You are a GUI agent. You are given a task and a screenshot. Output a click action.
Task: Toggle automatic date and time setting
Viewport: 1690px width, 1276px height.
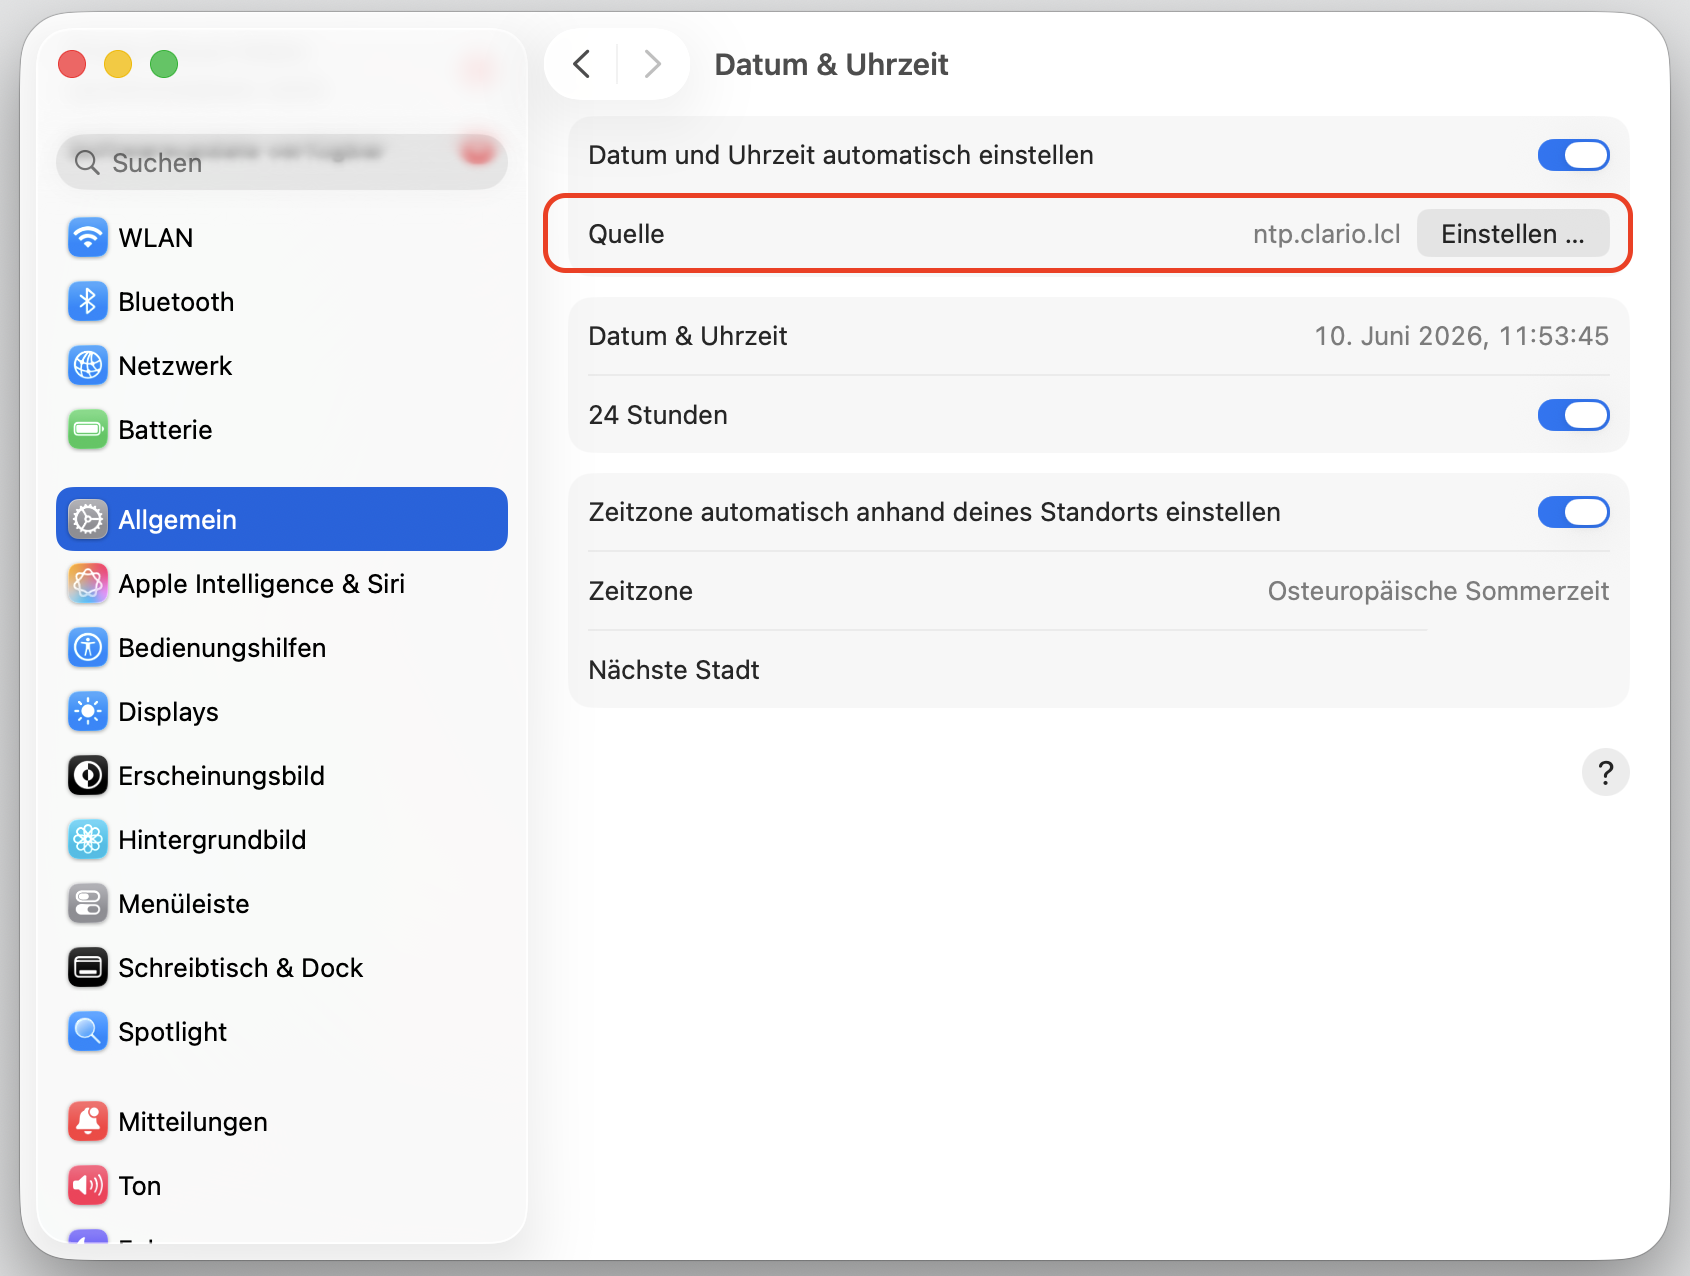(1573, 155)
